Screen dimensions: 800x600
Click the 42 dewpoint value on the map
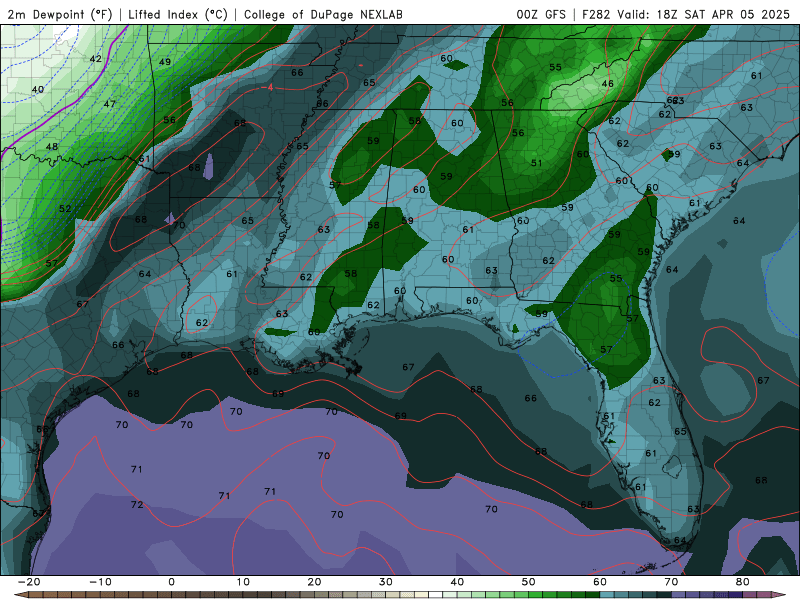95,59
